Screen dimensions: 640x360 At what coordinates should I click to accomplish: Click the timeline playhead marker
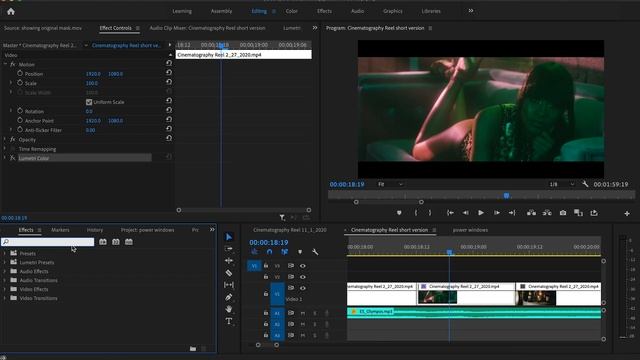pos(449,252)
